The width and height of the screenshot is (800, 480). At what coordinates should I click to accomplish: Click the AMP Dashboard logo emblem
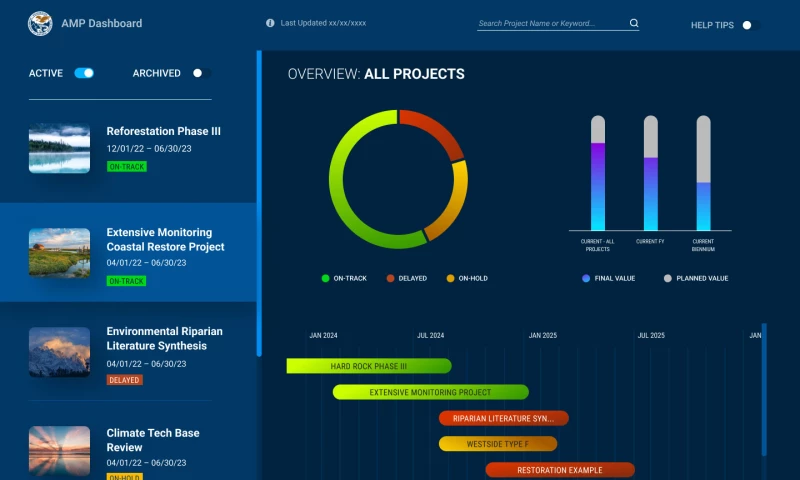click(40, 23)
